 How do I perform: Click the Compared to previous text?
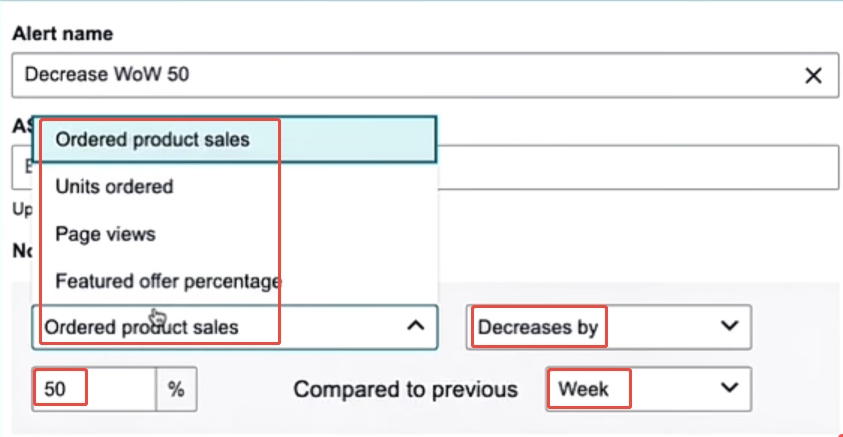405,389
